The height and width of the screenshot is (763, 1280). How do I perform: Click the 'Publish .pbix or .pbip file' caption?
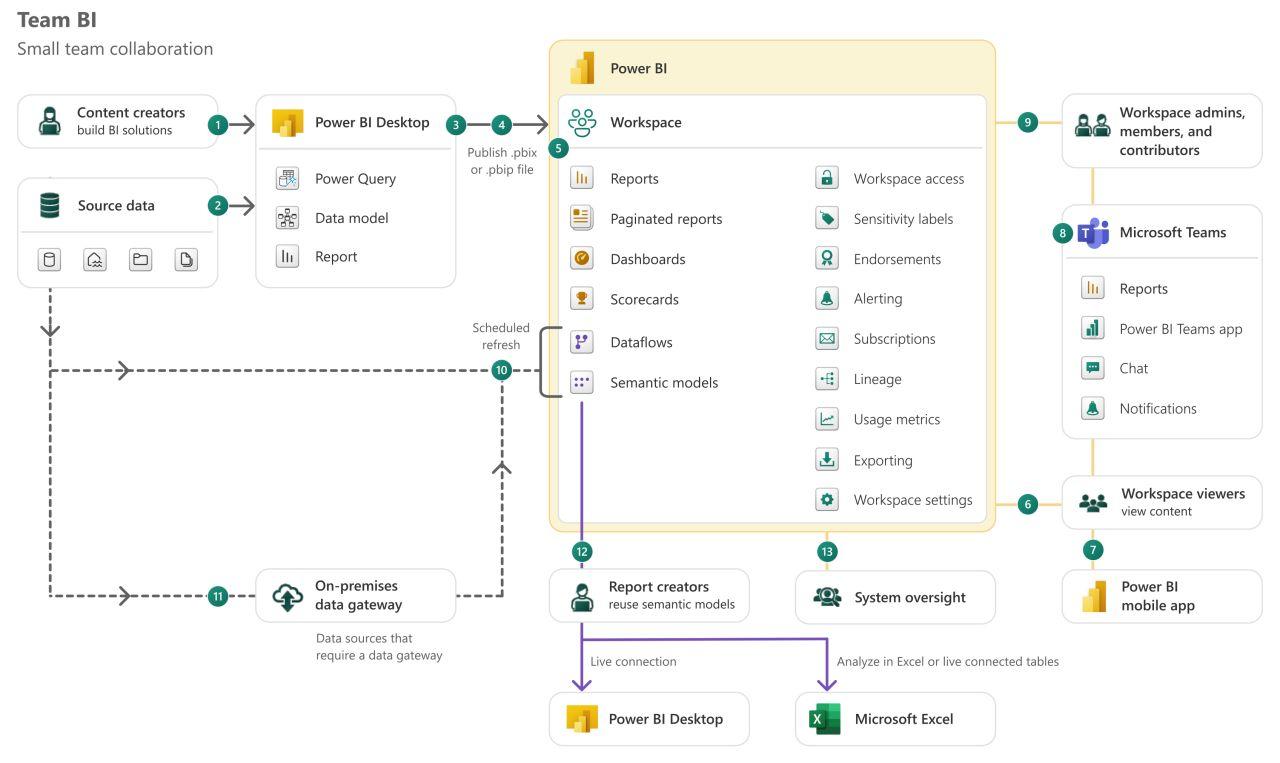click(x=501, y=161)
